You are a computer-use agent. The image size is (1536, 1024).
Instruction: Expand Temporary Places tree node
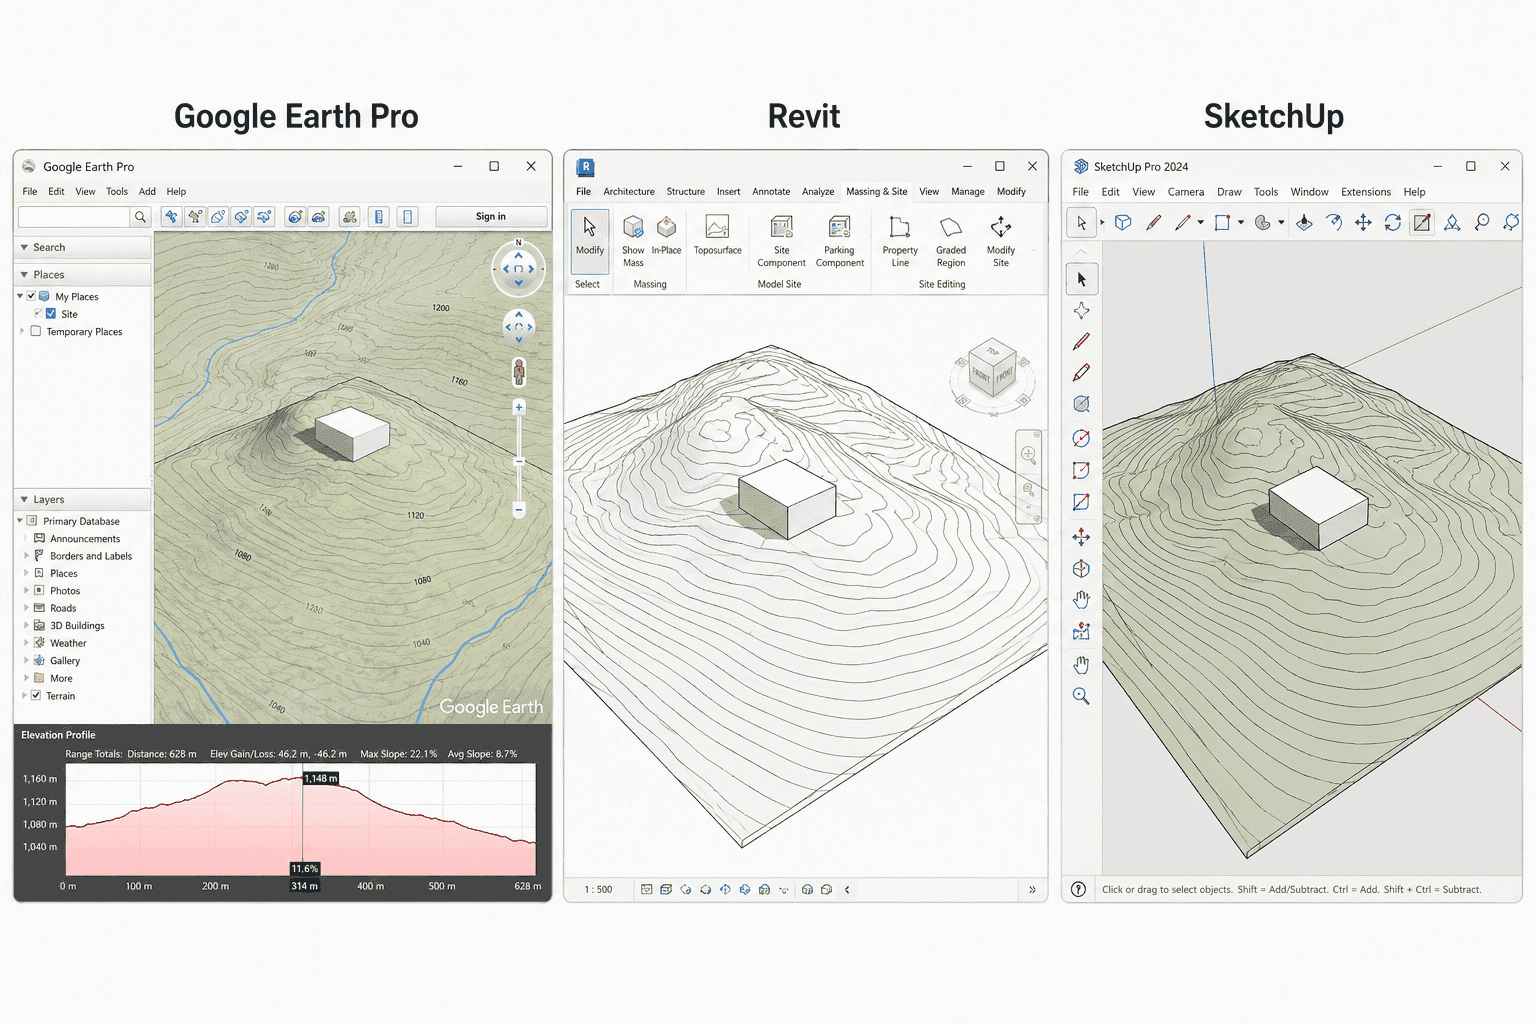(x=22, y=331)
